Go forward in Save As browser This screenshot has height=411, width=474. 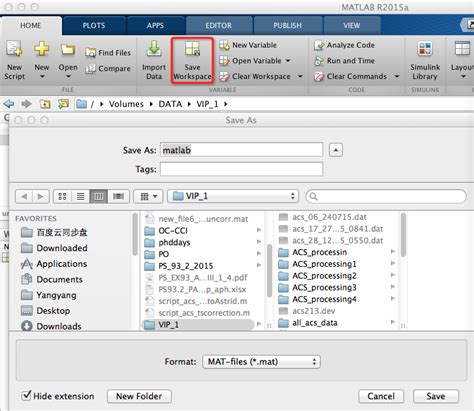click(x=41, y=196)
